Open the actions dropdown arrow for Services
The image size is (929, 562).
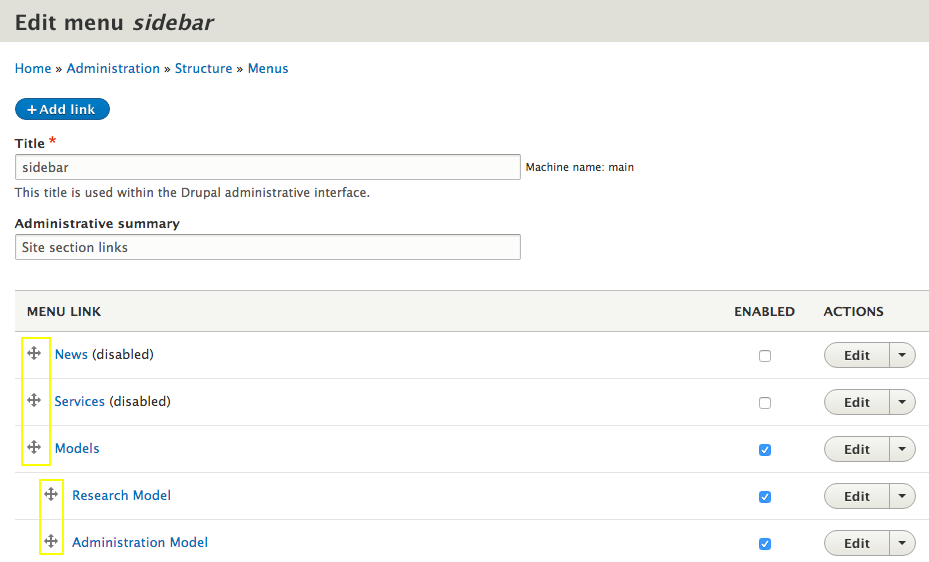[x=902, y=402]
